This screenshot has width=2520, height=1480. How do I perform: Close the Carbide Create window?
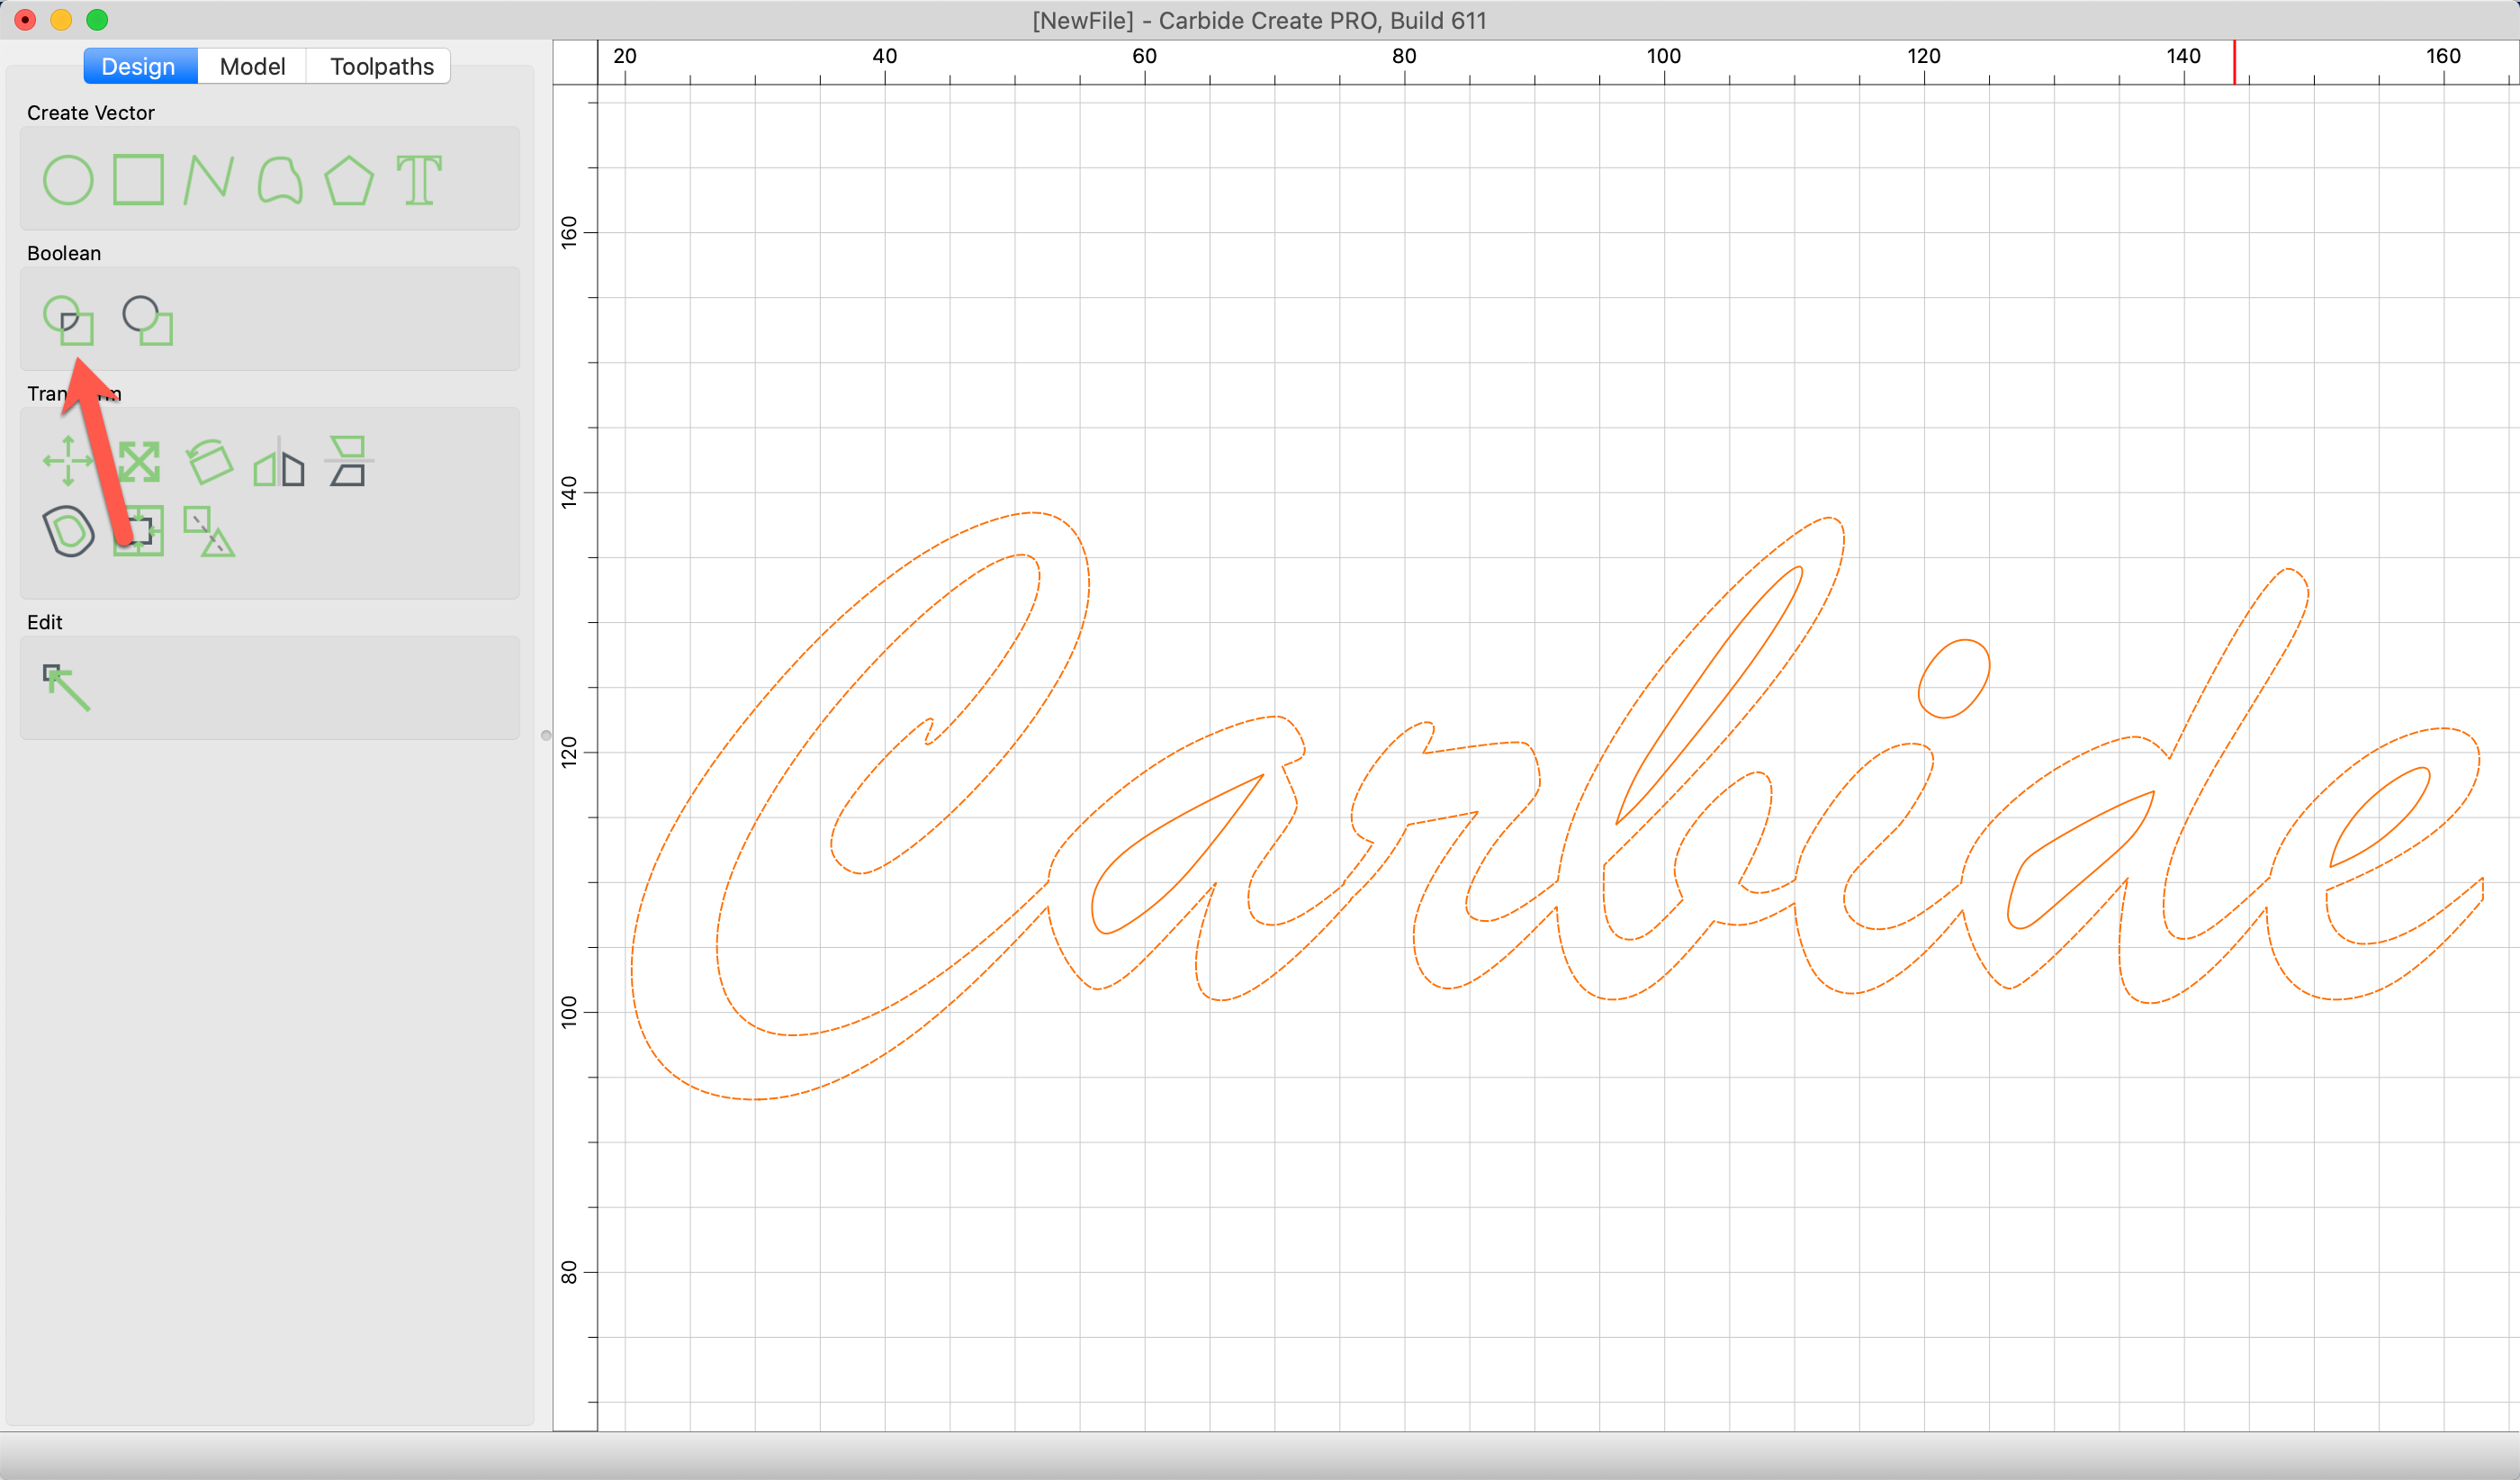click(x=25, y=20)
